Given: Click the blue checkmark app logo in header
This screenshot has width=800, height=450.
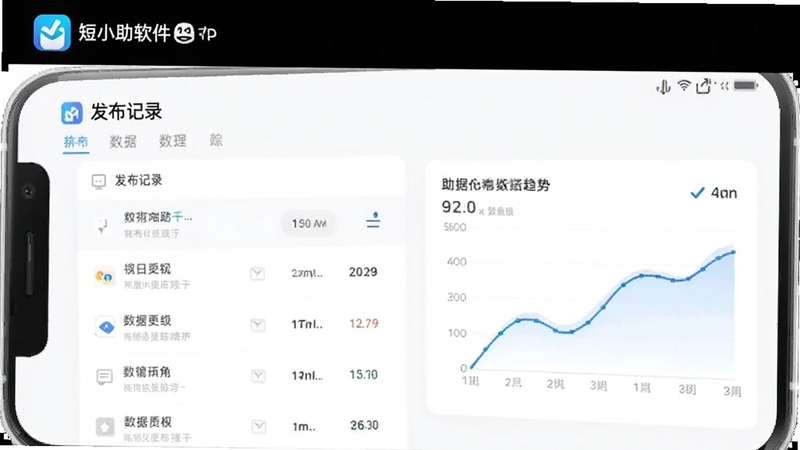Looking at the screenshot, I should [x=52, y=33].
